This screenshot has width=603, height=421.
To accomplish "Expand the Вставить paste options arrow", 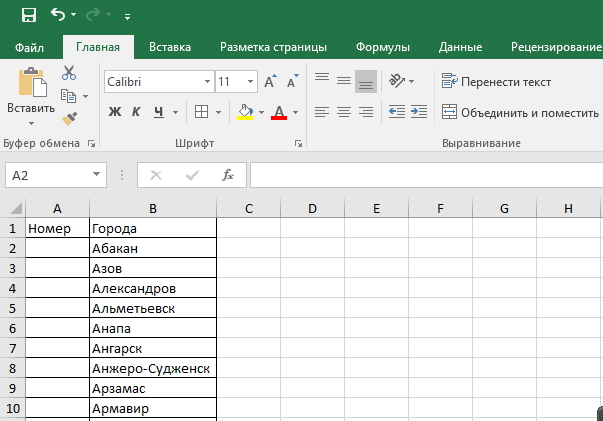I will click(x=31, y=123).
